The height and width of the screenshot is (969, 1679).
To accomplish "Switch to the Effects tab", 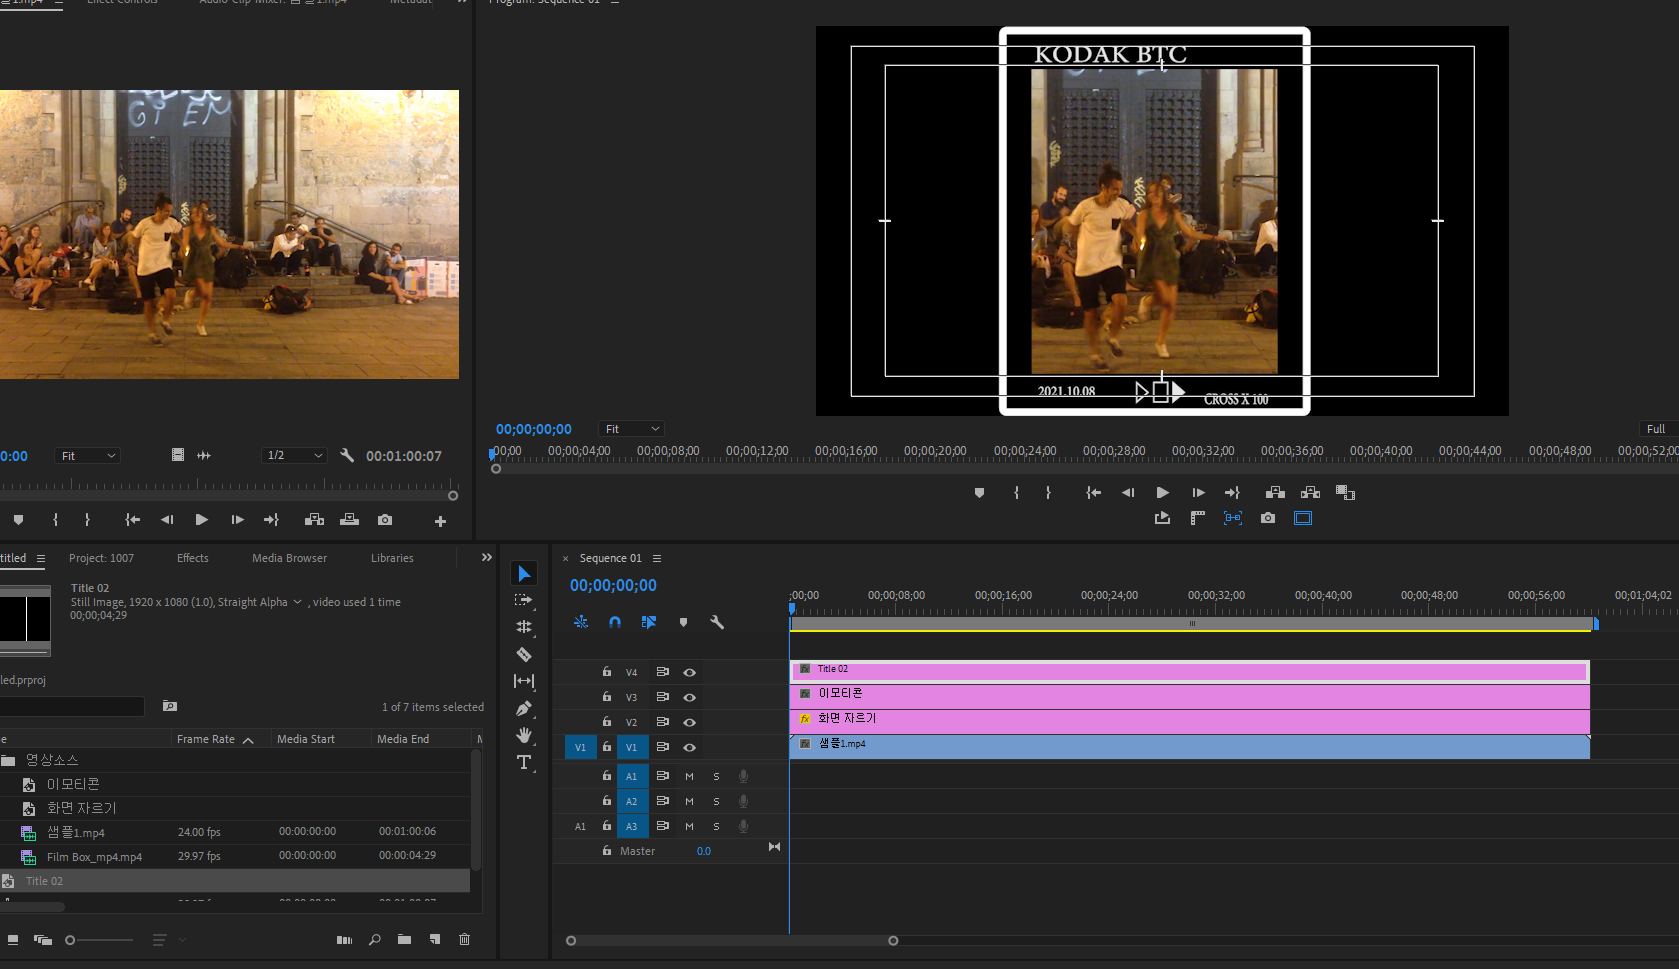I will [x=193, y=558].
